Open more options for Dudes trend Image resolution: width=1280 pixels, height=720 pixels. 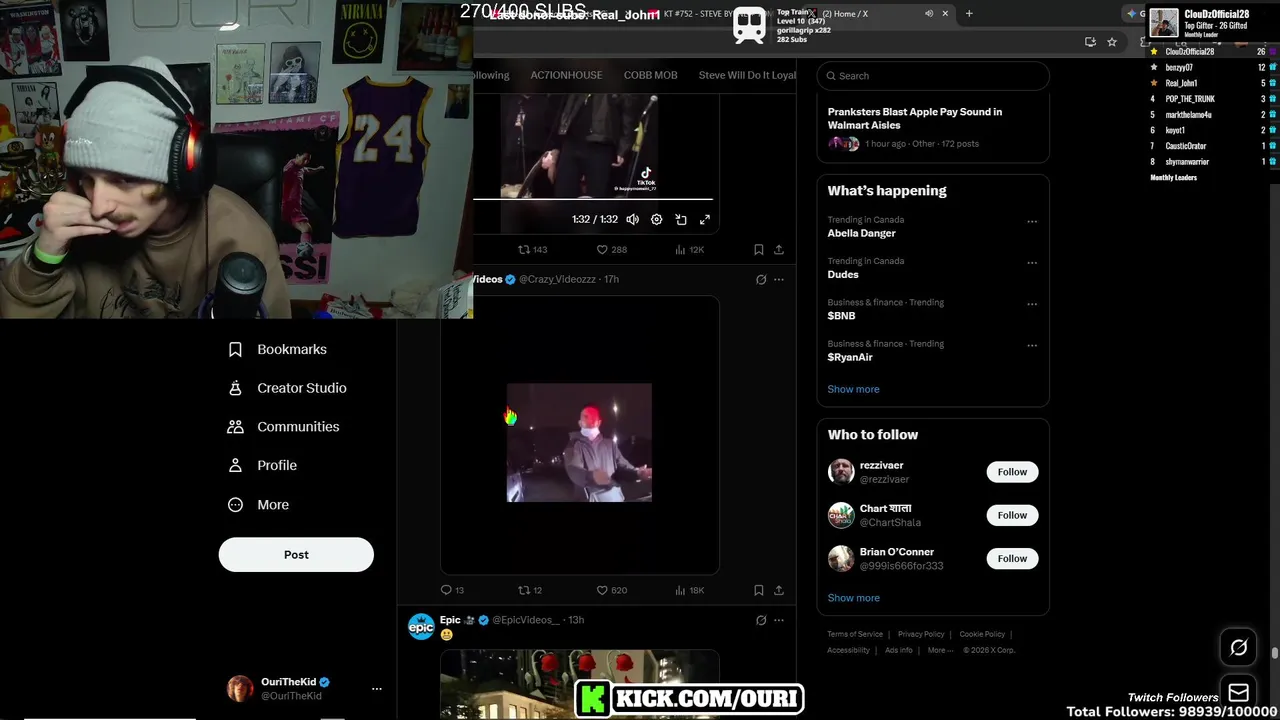1032,263
